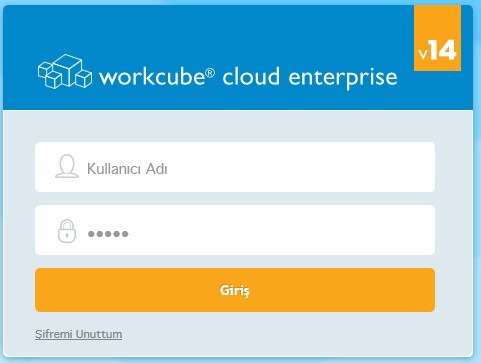Click the Giriş label on orange button
The height and width of the screenshot is (363, 481).
[x=235, y=291]
